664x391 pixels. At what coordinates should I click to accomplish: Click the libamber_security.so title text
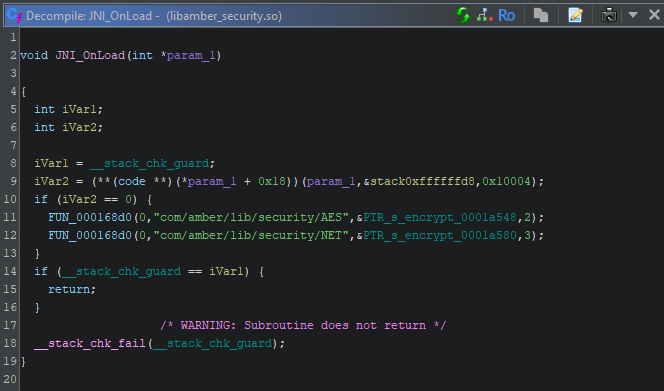pyautogui.click(x=224, y=16)
